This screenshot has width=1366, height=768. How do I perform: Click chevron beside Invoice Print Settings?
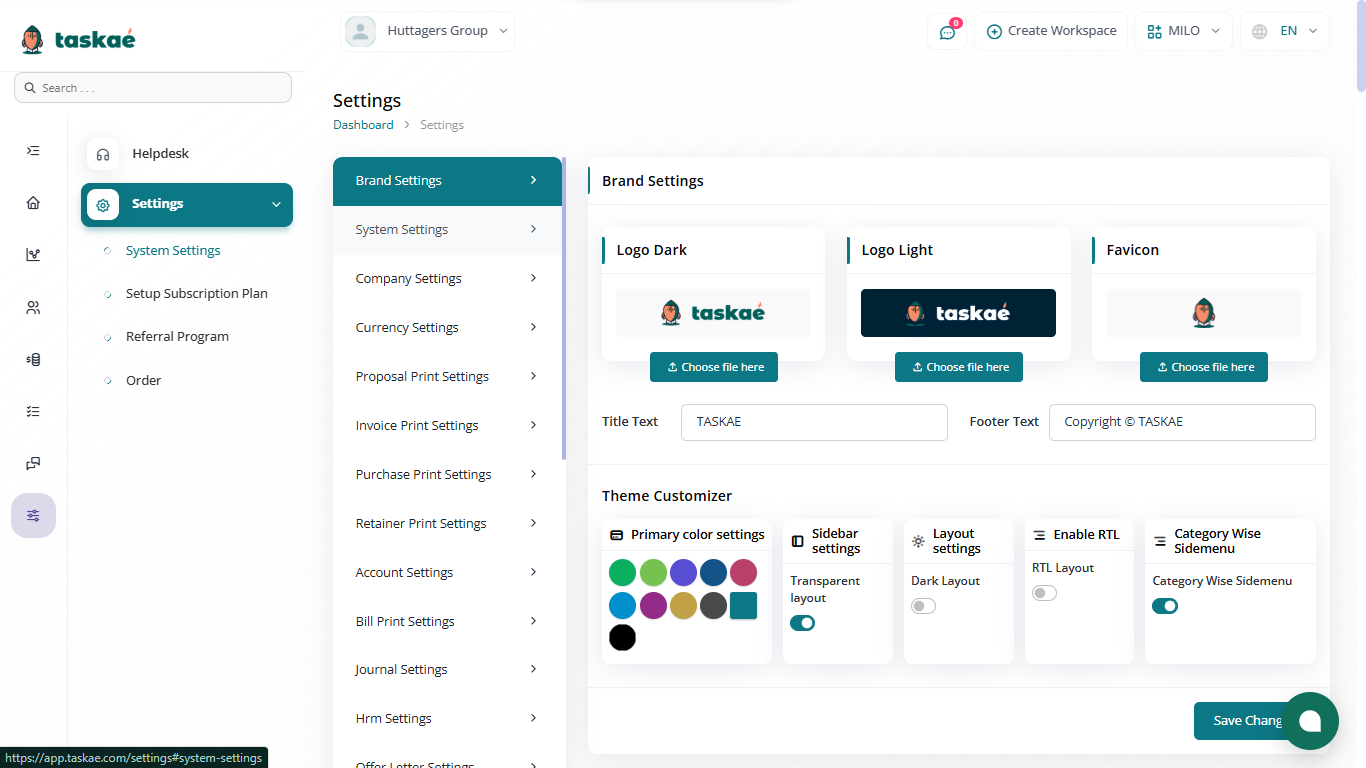click(x=533, y=425)
